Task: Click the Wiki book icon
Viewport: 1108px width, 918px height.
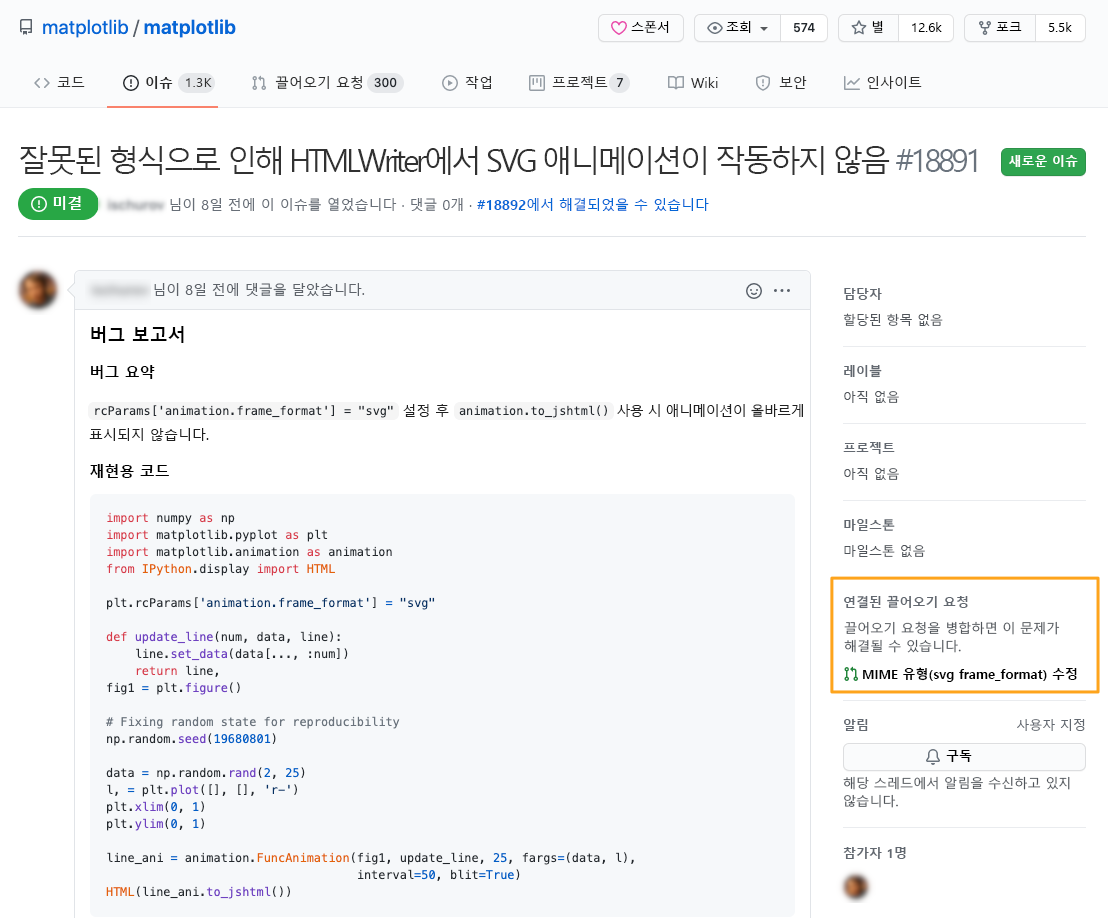Action: [676, 83]
